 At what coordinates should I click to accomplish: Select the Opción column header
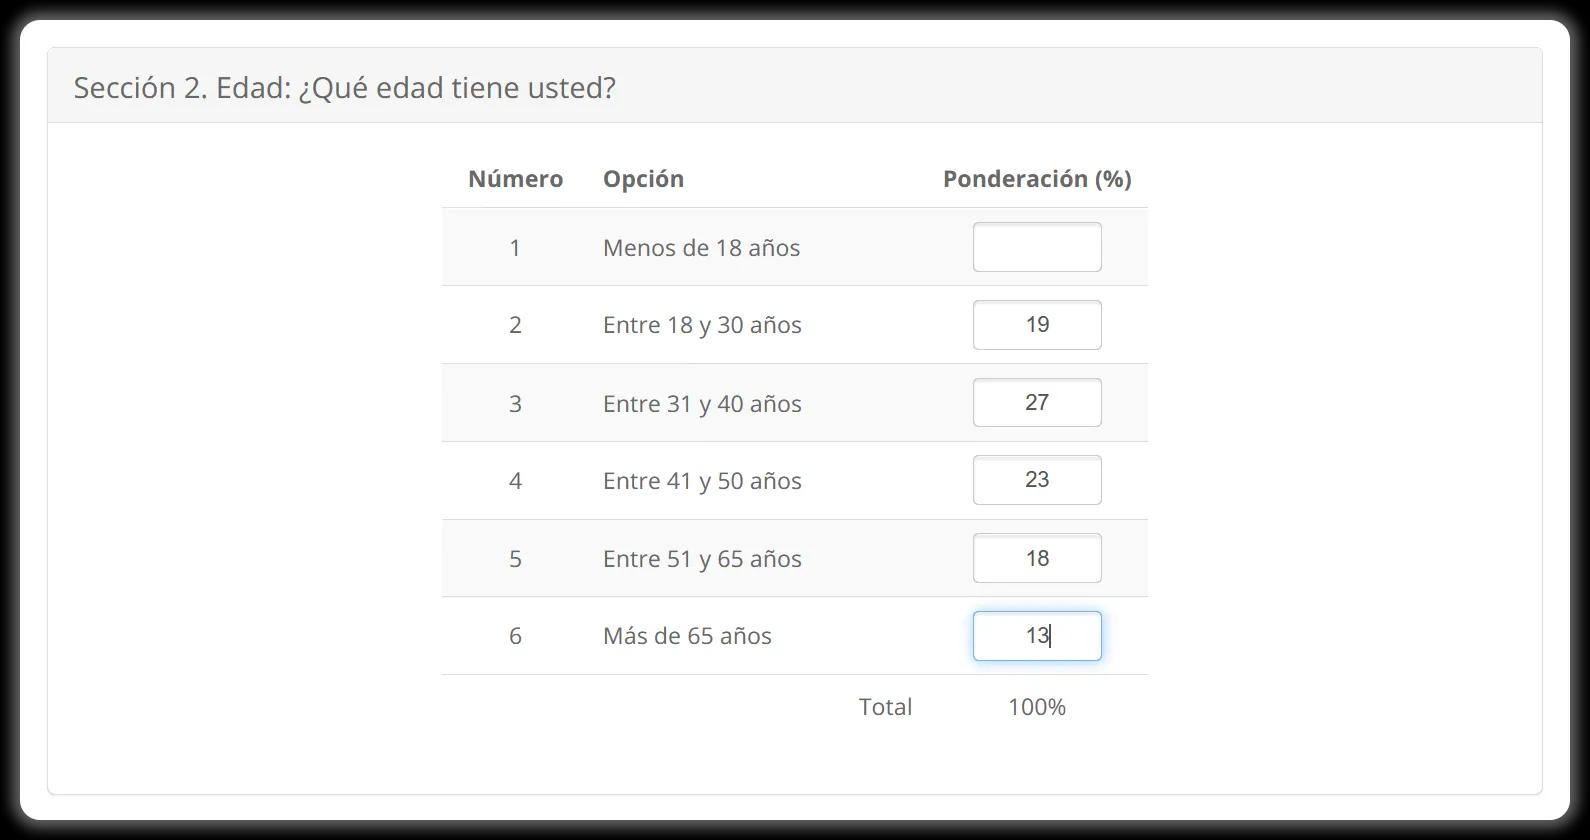click(x=643, y=178)
